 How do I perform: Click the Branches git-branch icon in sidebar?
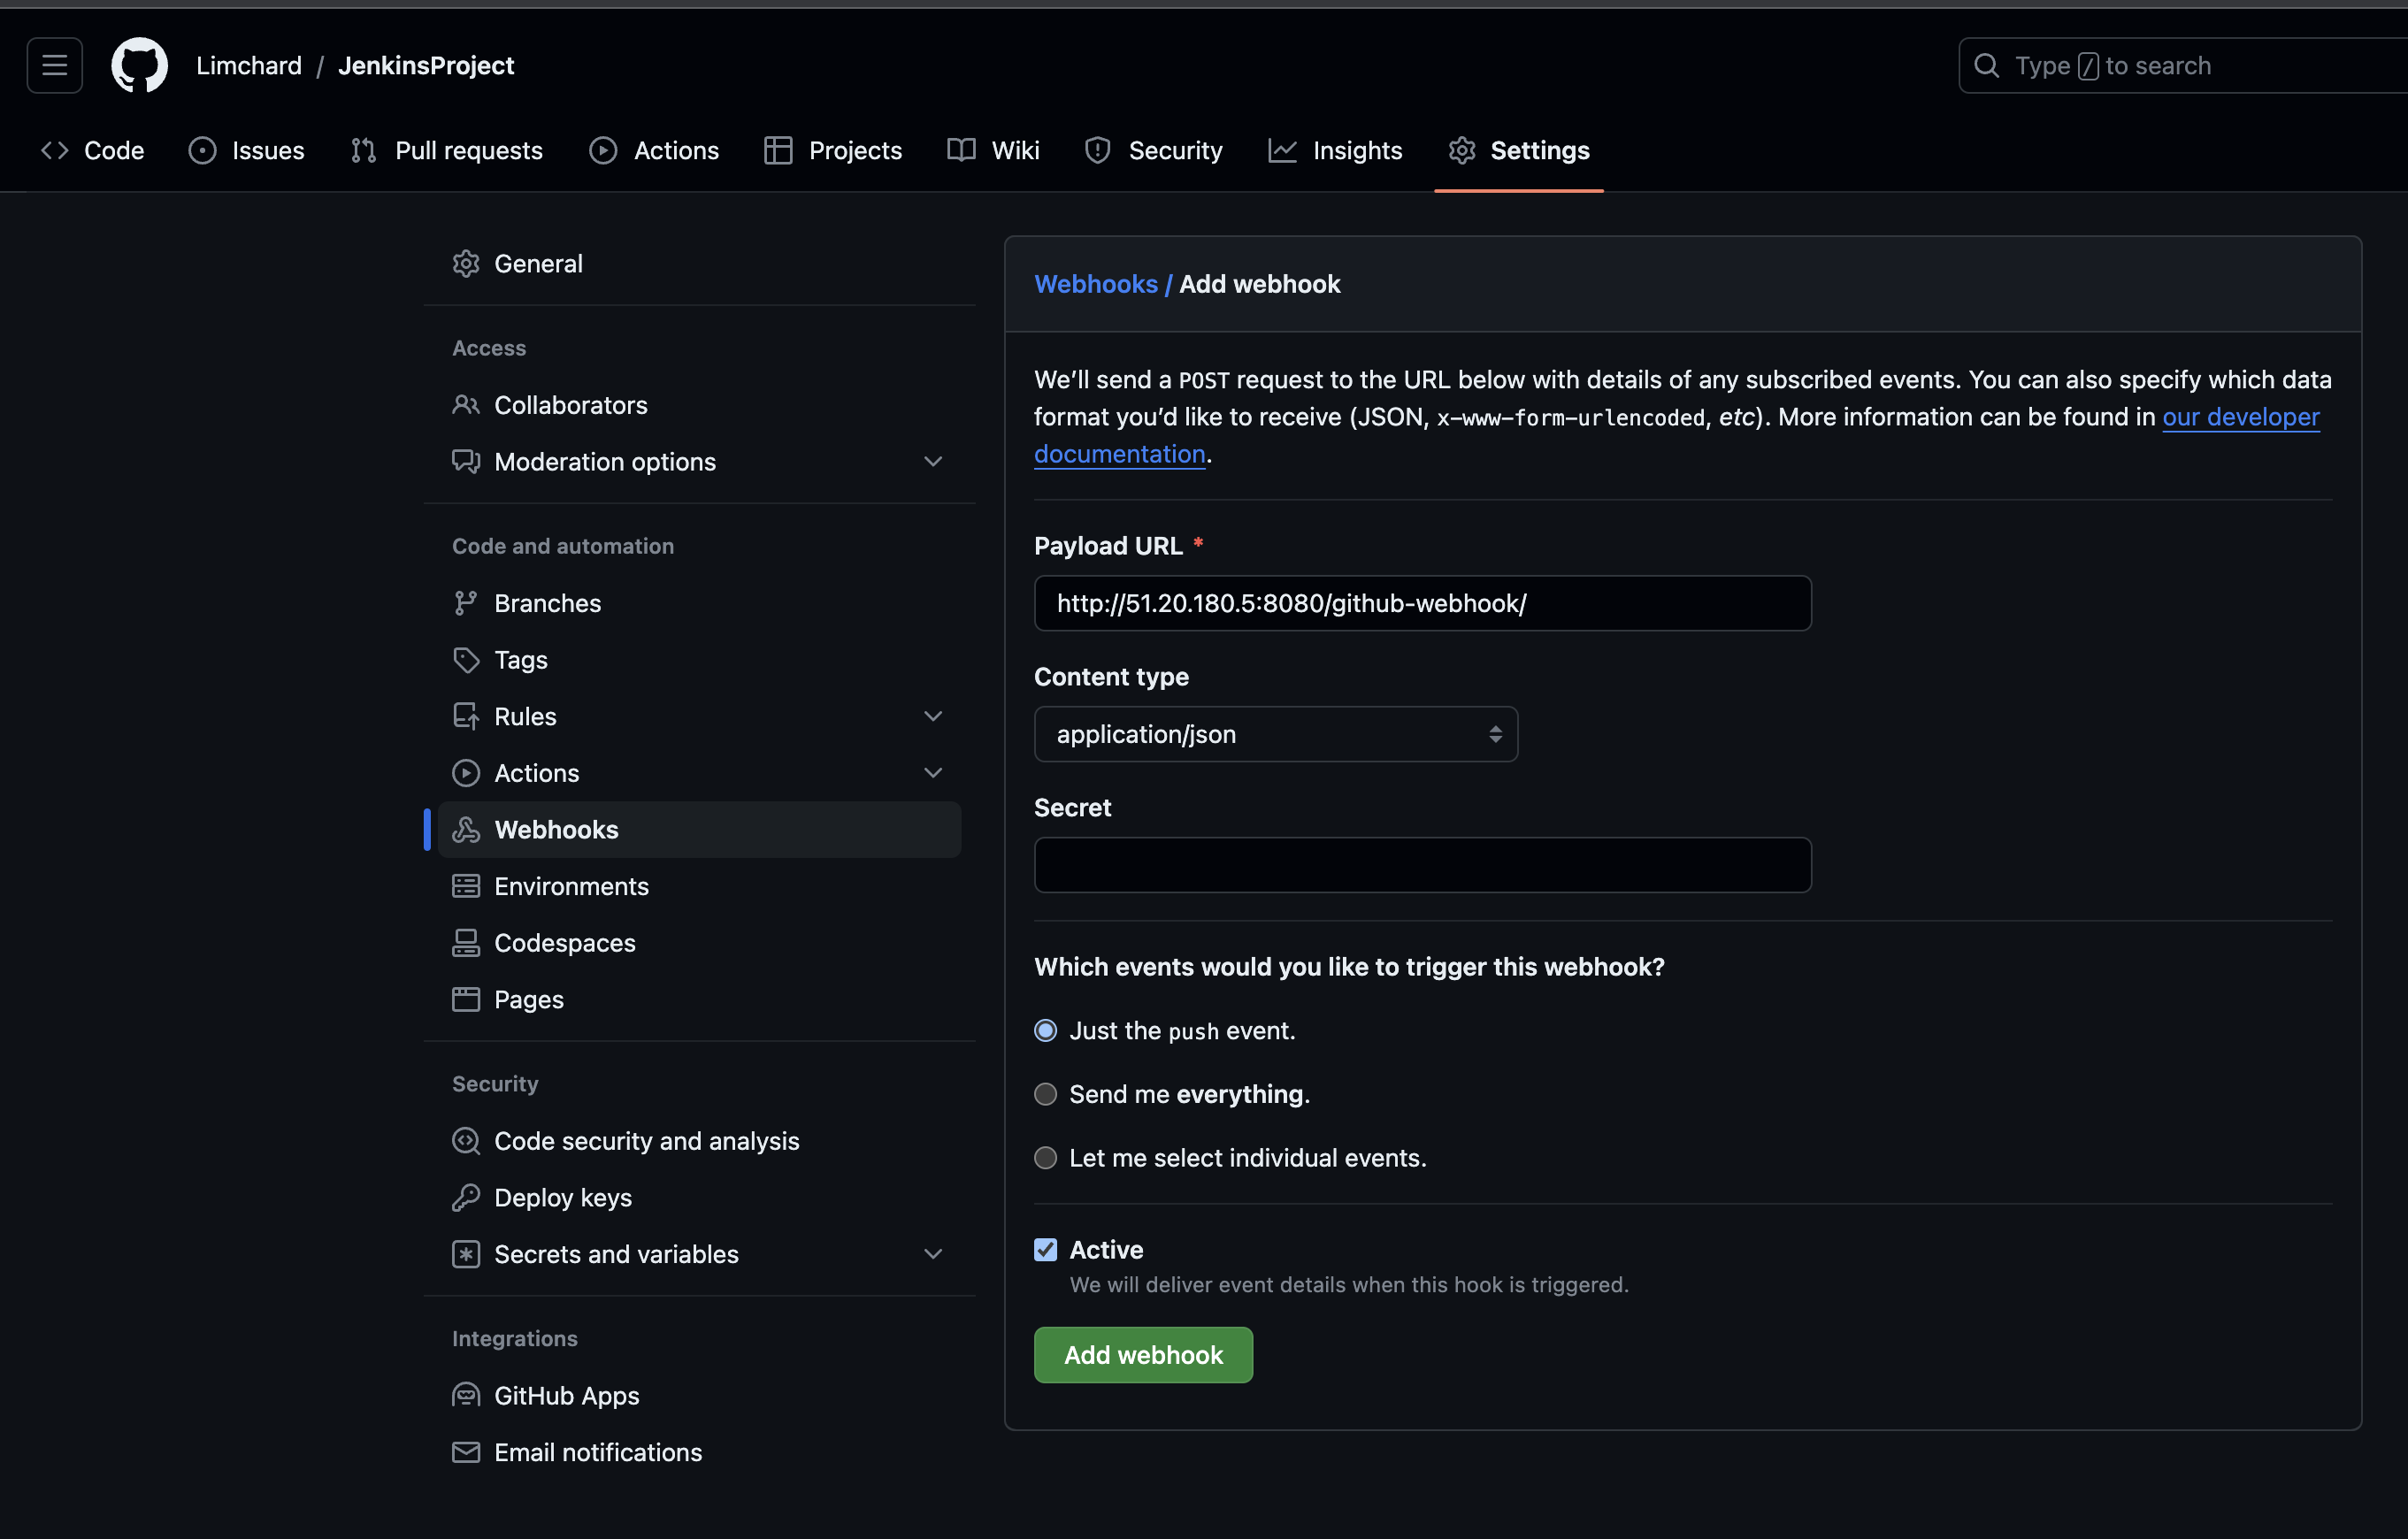pos(465,603)
